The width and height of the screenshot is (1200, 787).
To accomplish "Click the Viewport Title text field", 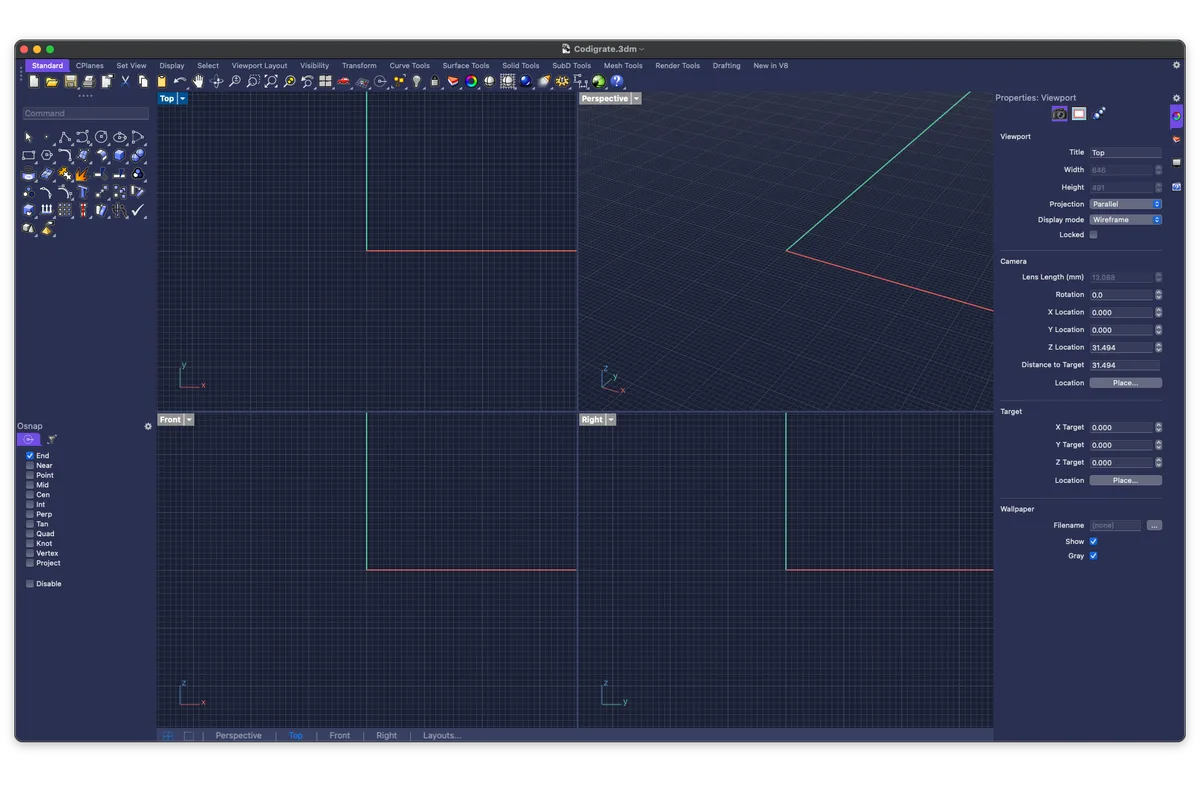I will pos(1126,153).
